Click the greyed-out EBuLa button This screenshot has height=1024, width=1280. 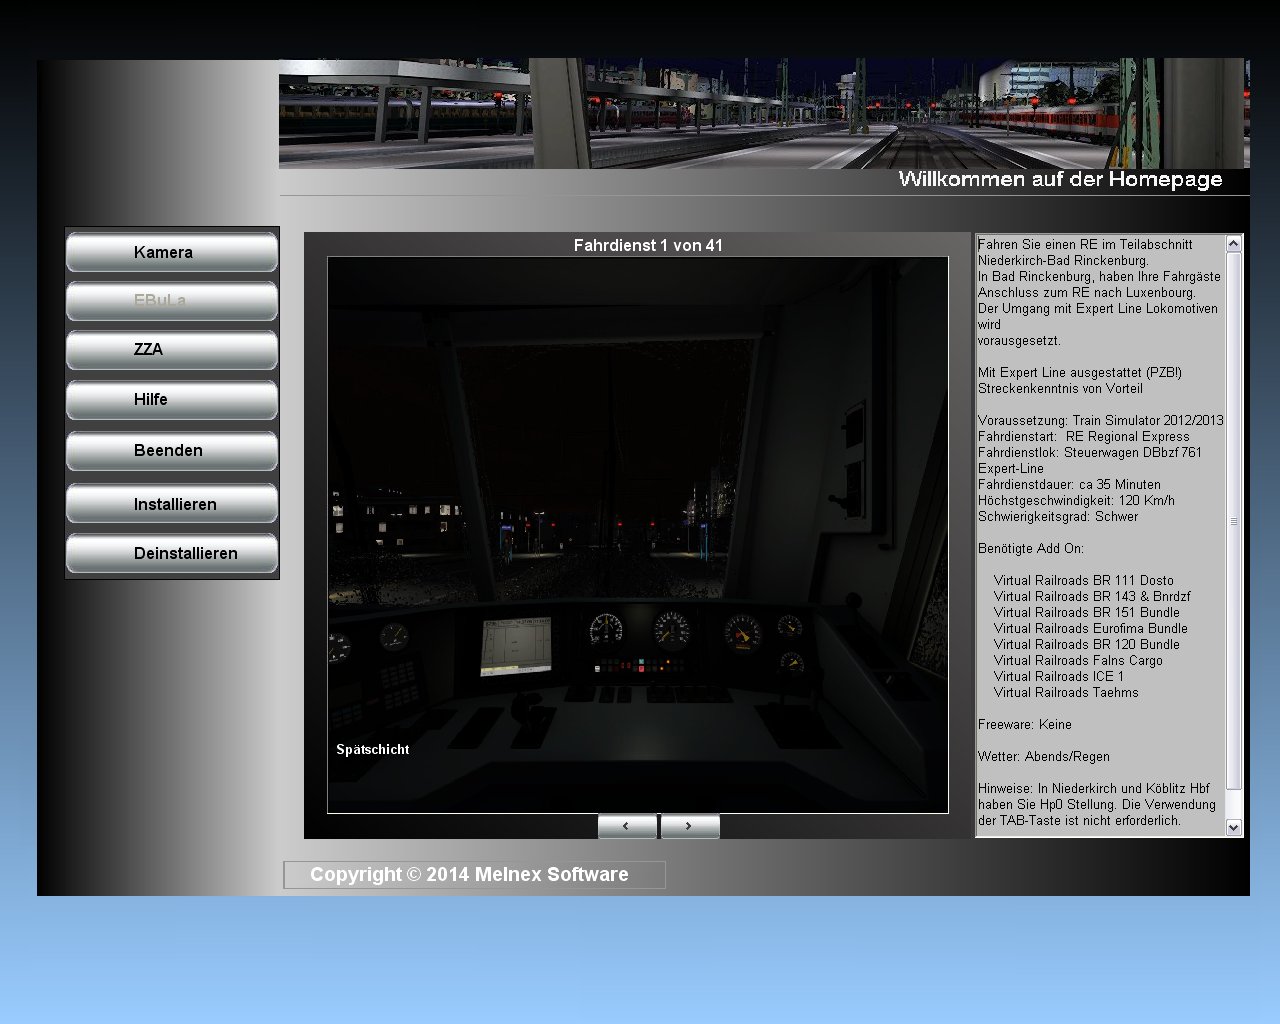pos(171,301)
